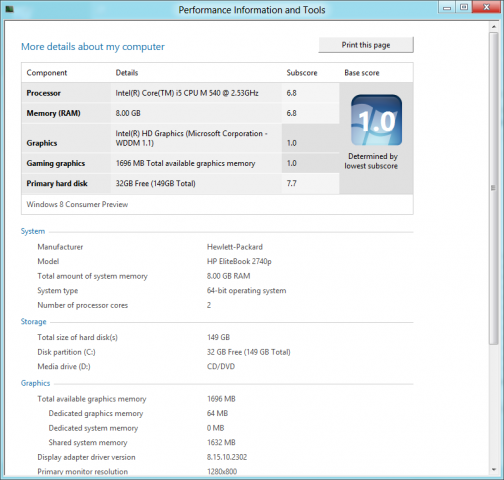
Task: Click the Intel Core i5 CPU M 540 detail
Action: tap(187, 93)
